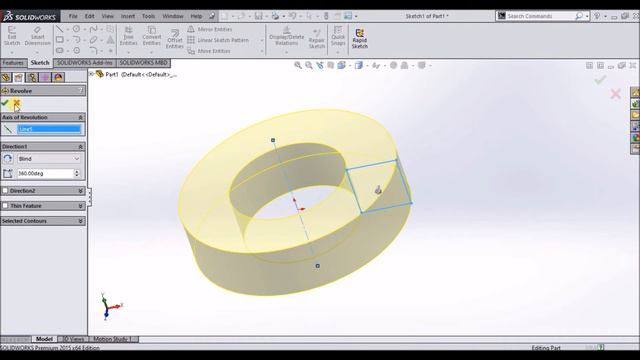This screenshot has width=640, height=360.
Task: Open the FeatureManager design tree tab
Action: coord(6,78)
